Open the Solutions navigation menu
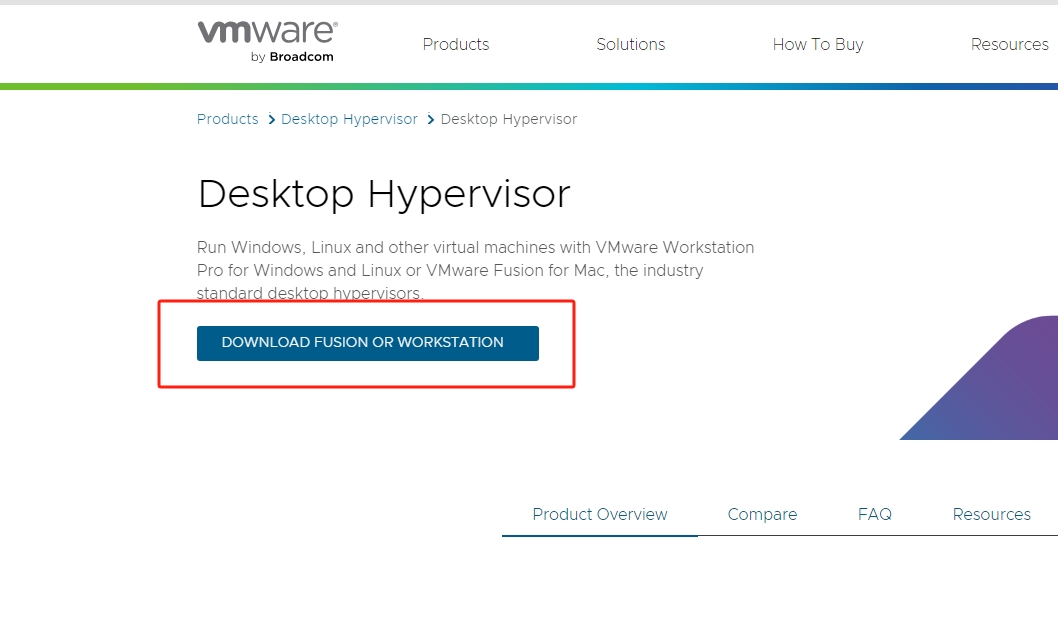This screenshot has width=1058, height=620. click(x=630, y=45)
